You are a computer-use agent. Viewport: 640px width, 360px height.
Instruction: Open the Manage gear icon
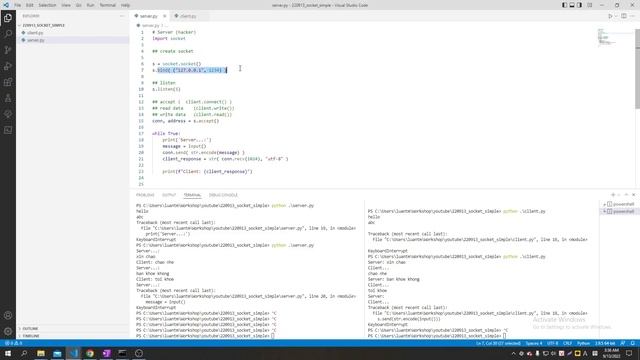8,331
